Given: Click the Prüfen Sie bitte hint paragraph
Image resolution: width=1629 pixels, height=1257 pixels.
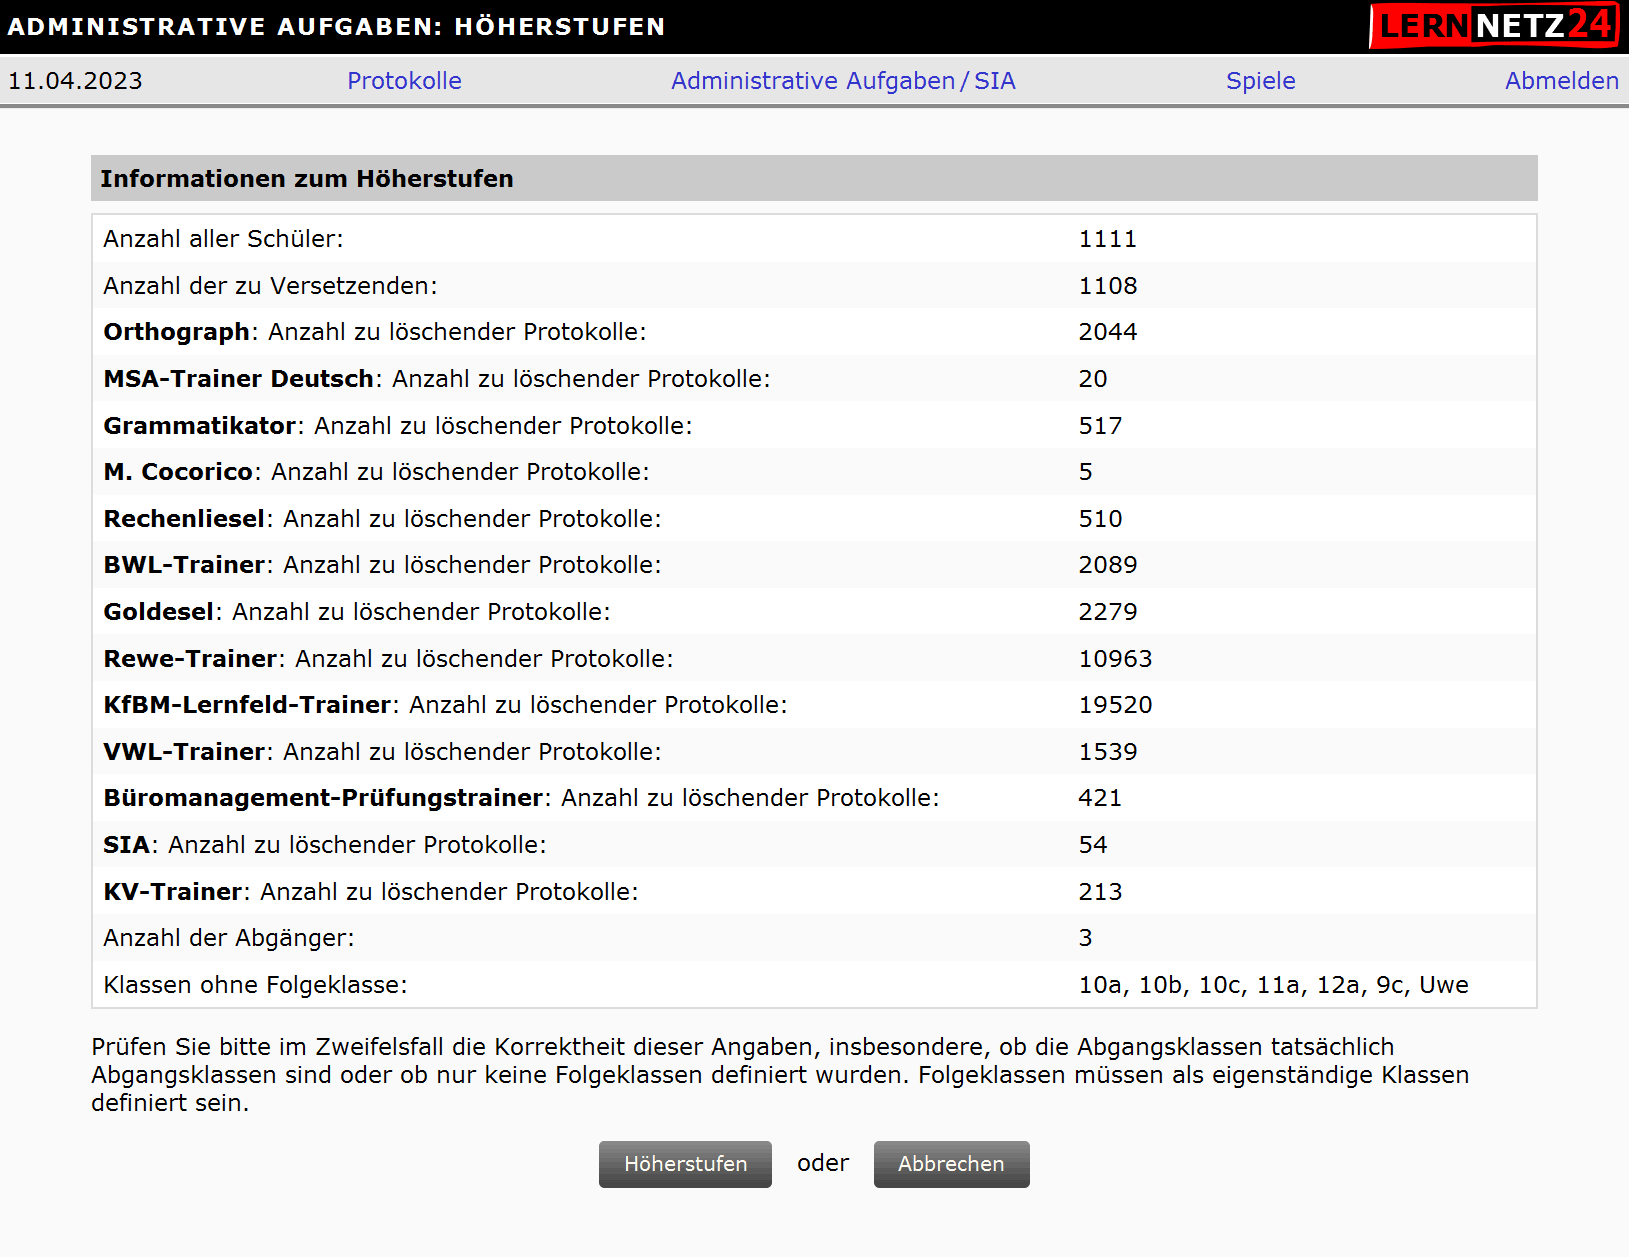Looking at the screenshot, I should (x=780, y=1075).
